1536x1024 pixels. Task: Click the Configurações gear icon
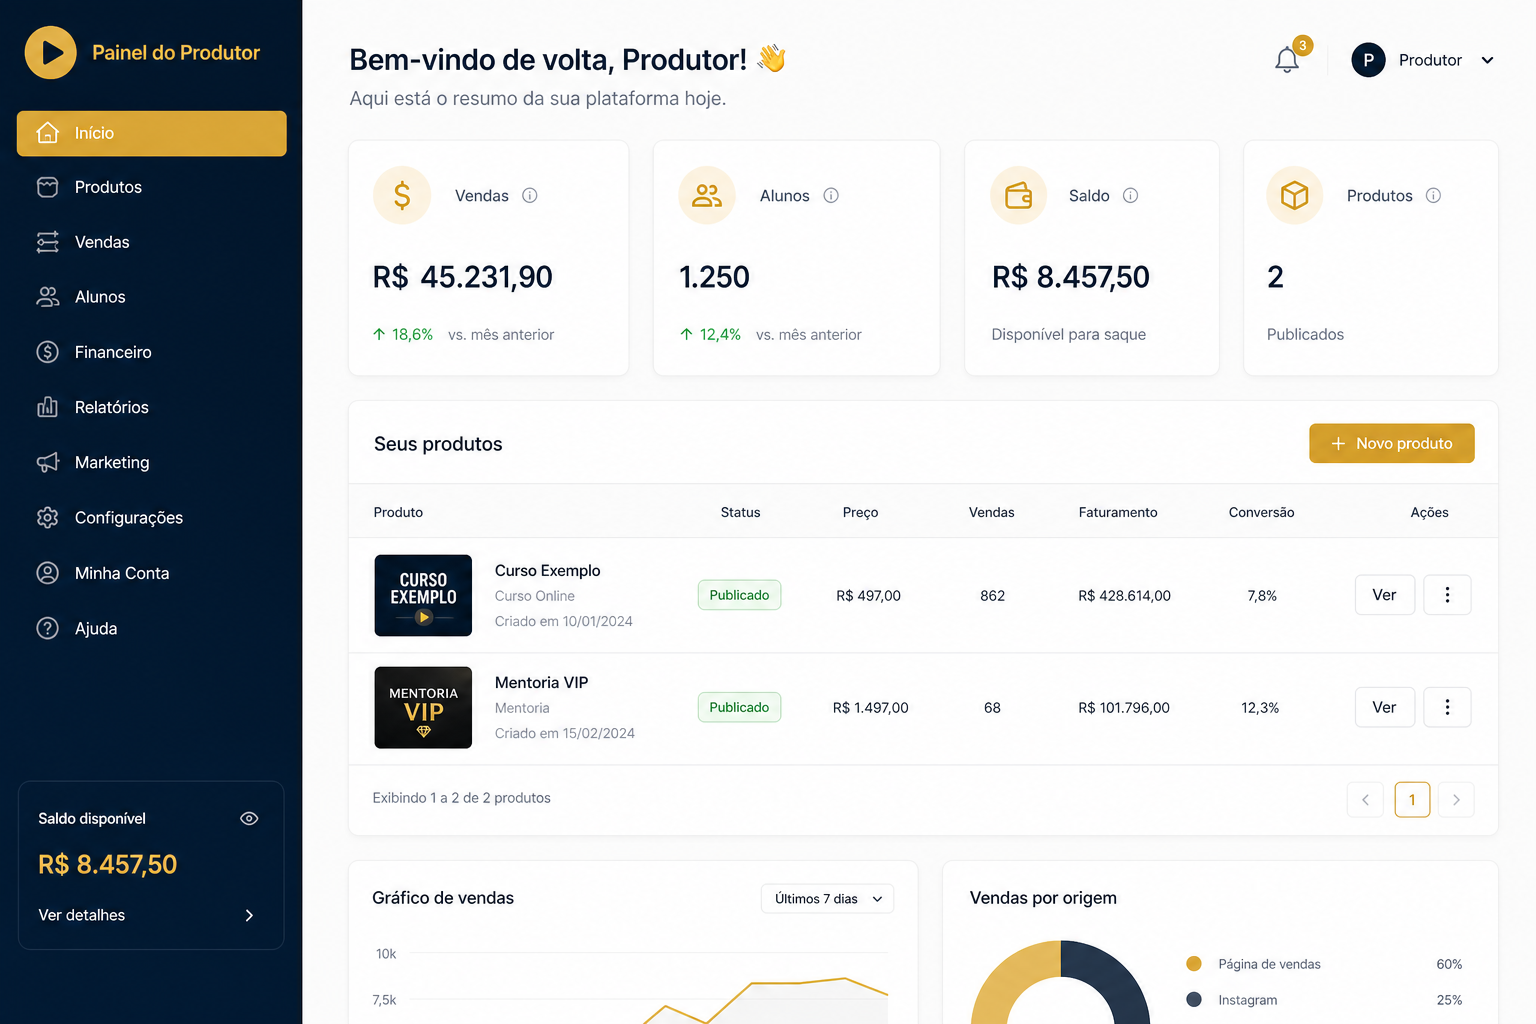click(47, 517)
